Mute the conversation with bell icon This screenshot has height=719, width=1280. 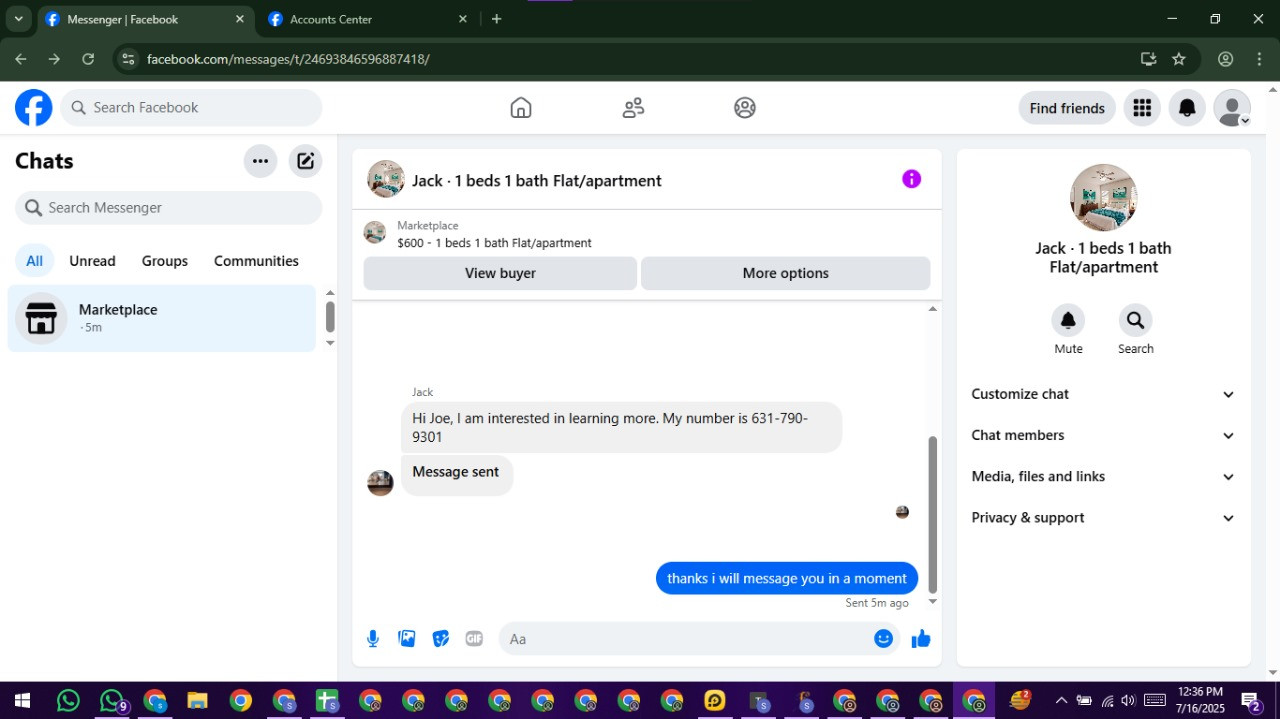pyautogui.click(x=1068, y=320)
